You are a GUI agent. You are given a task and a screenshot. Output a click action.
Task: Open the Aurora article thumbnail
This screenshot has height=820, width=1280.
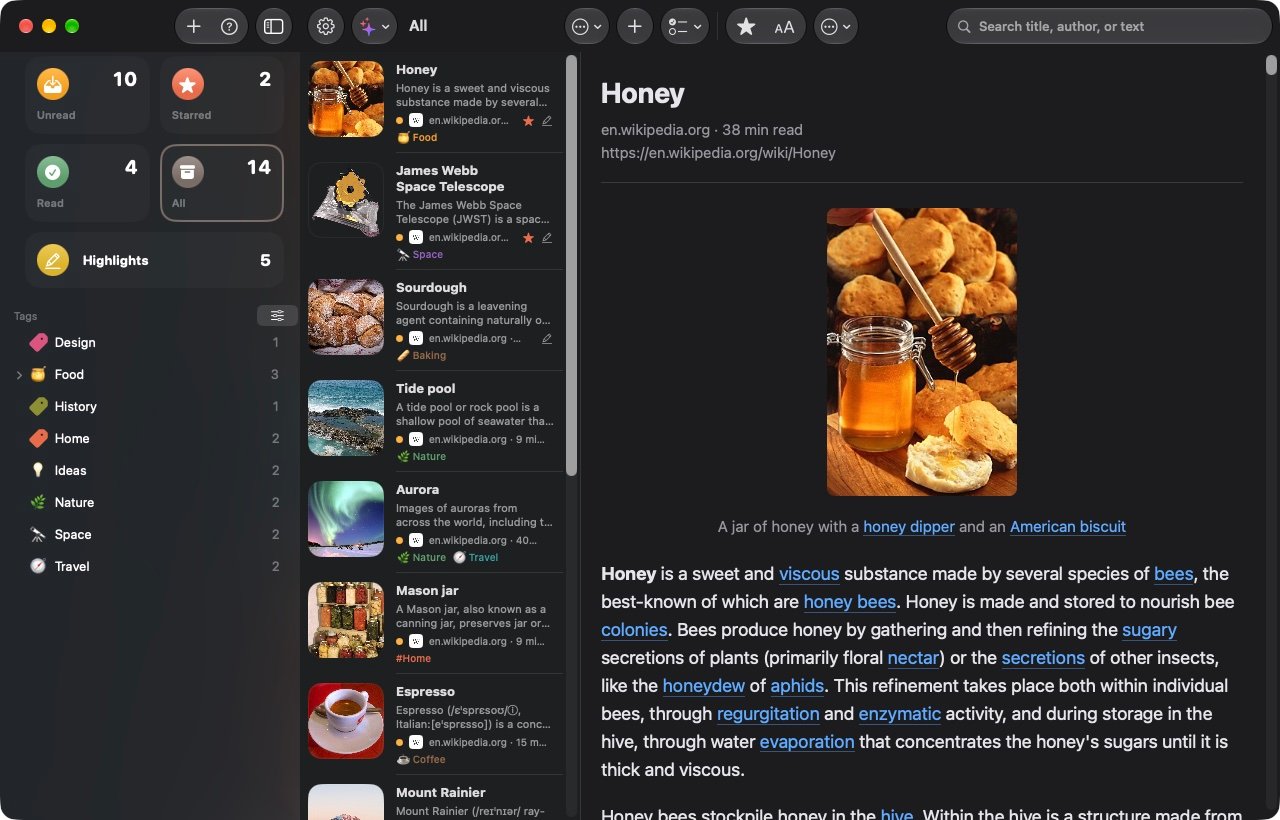[346, 519]
